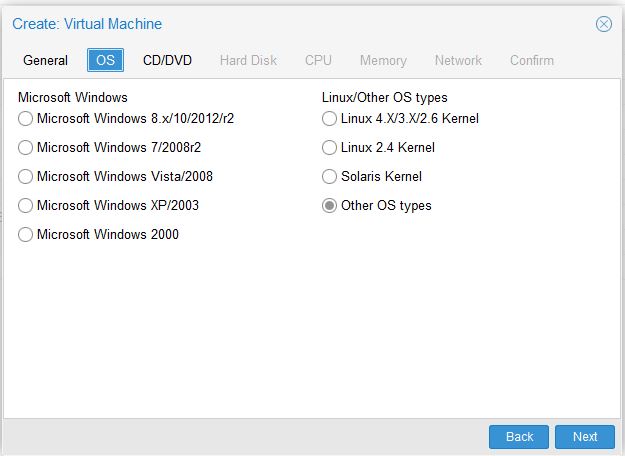Pick Microsoft Windows XP/2003 radio button
The image size is (625, 456).
pos(26,206)
